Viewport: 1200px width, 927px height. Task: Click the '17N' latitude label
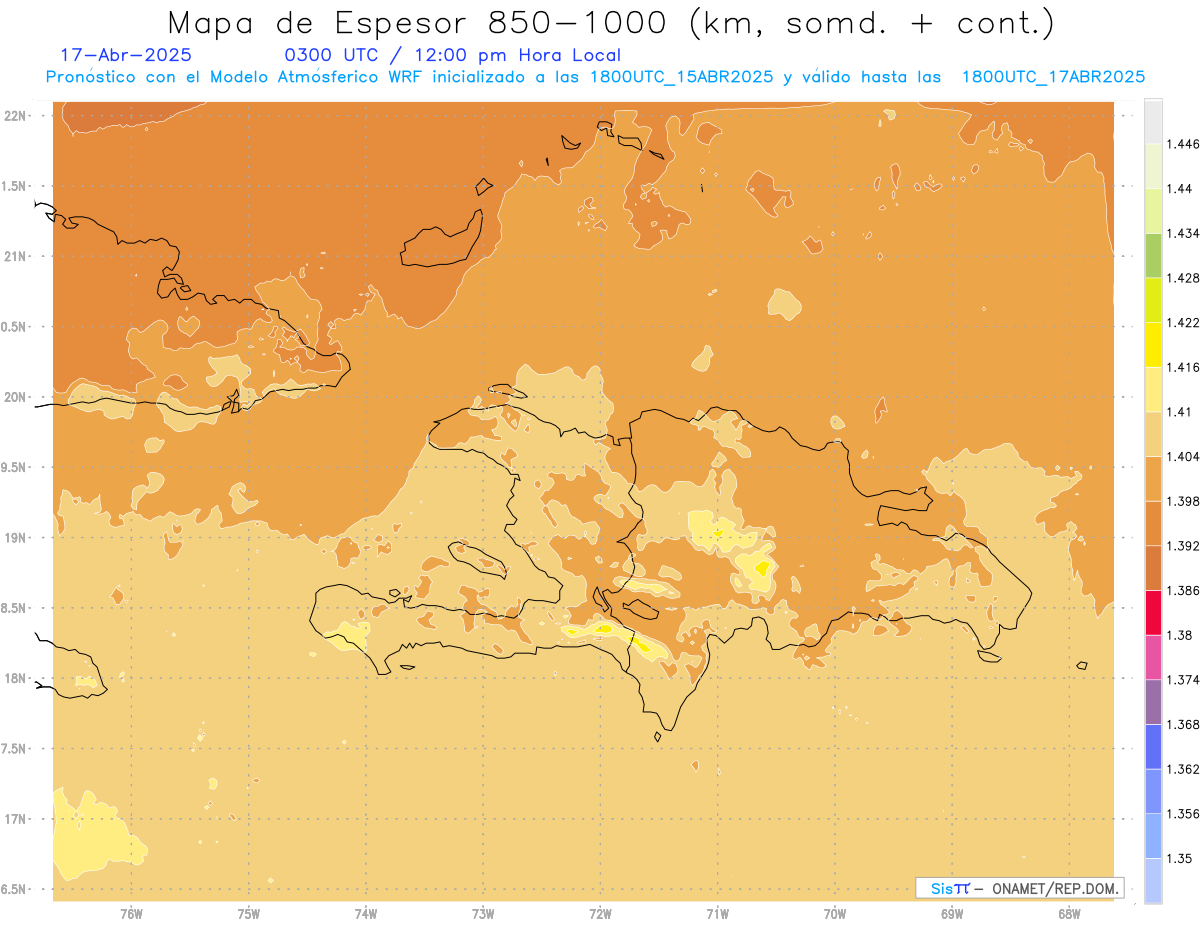click(16, 819)
